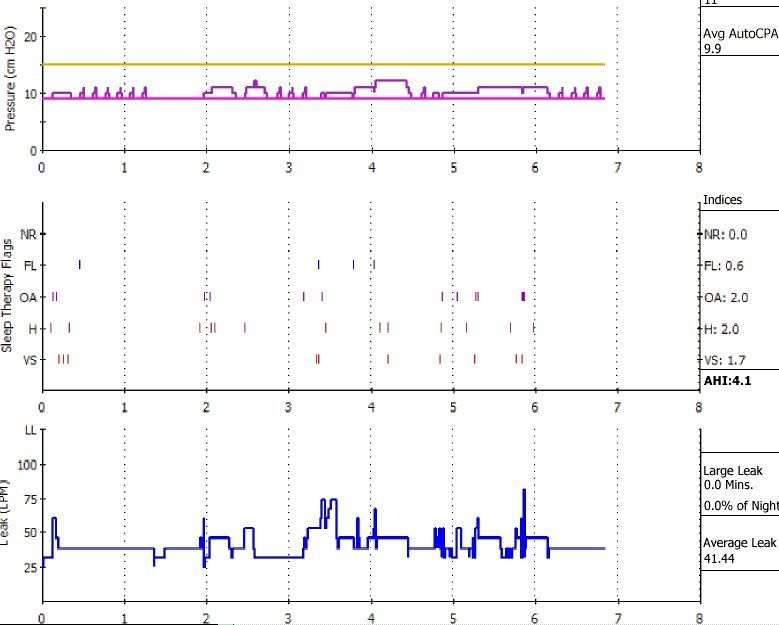Image resolution: width=779 pixels, height=625 pixels.
Task: Click the 20 tick on pressure axis
Action: [x=29, y=36]
